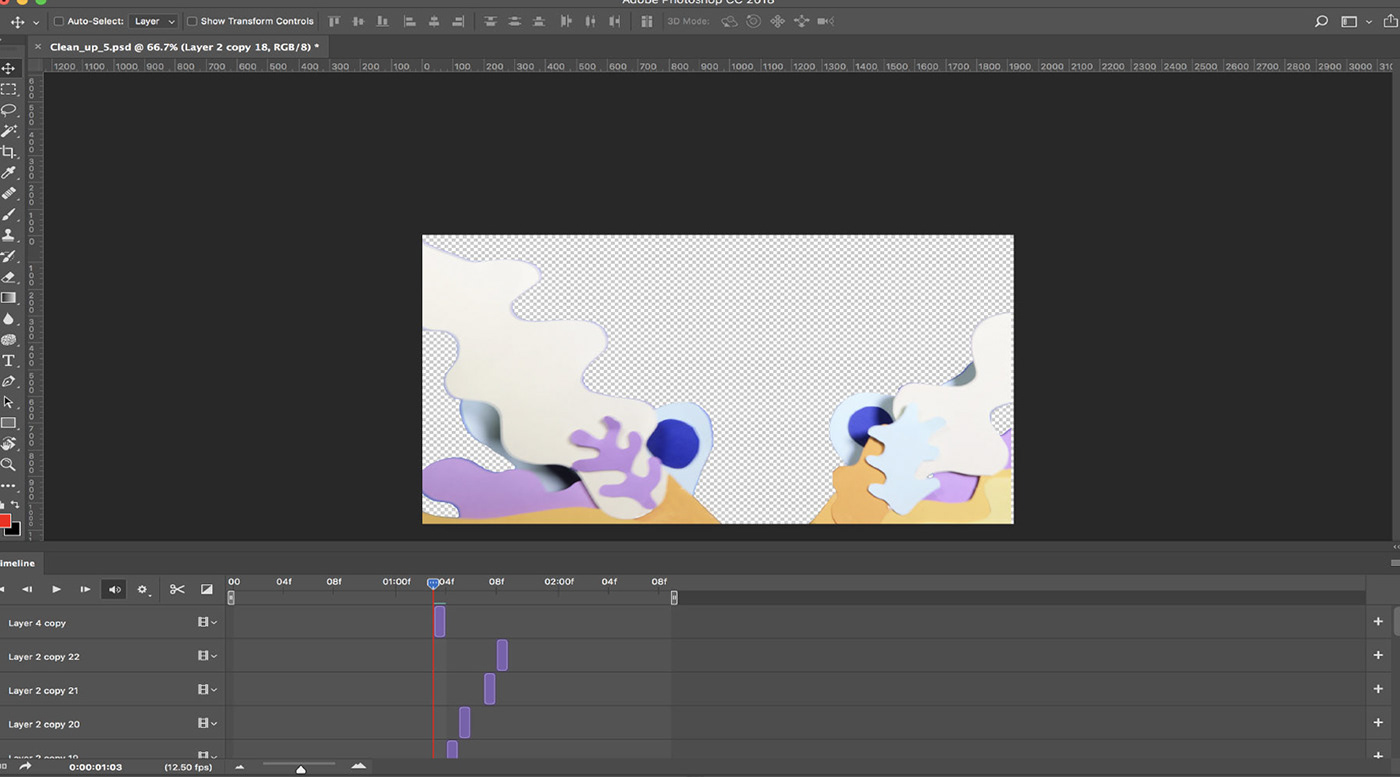Screen dimensions: 1400x777
Task: Switch to the Clean_up_5.psd document tab
Action: (x=185, y=47)
